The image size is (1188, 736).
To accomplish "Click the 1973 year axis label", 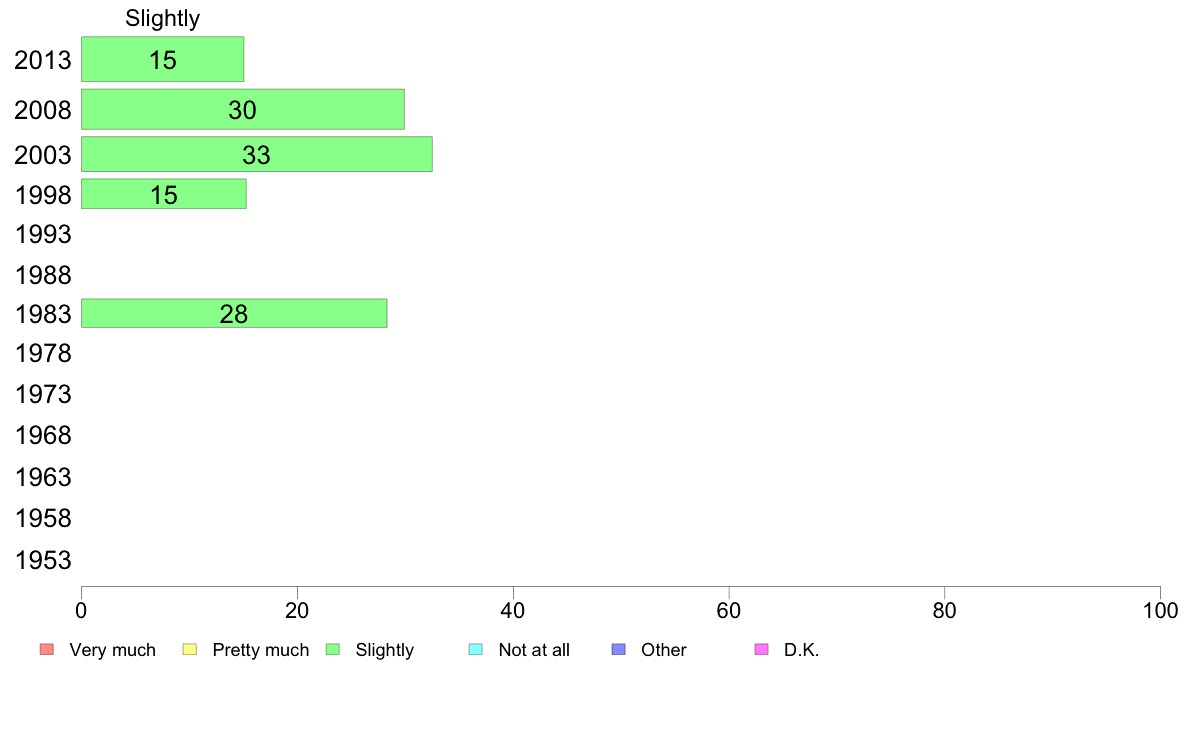I will pos(43,394).
